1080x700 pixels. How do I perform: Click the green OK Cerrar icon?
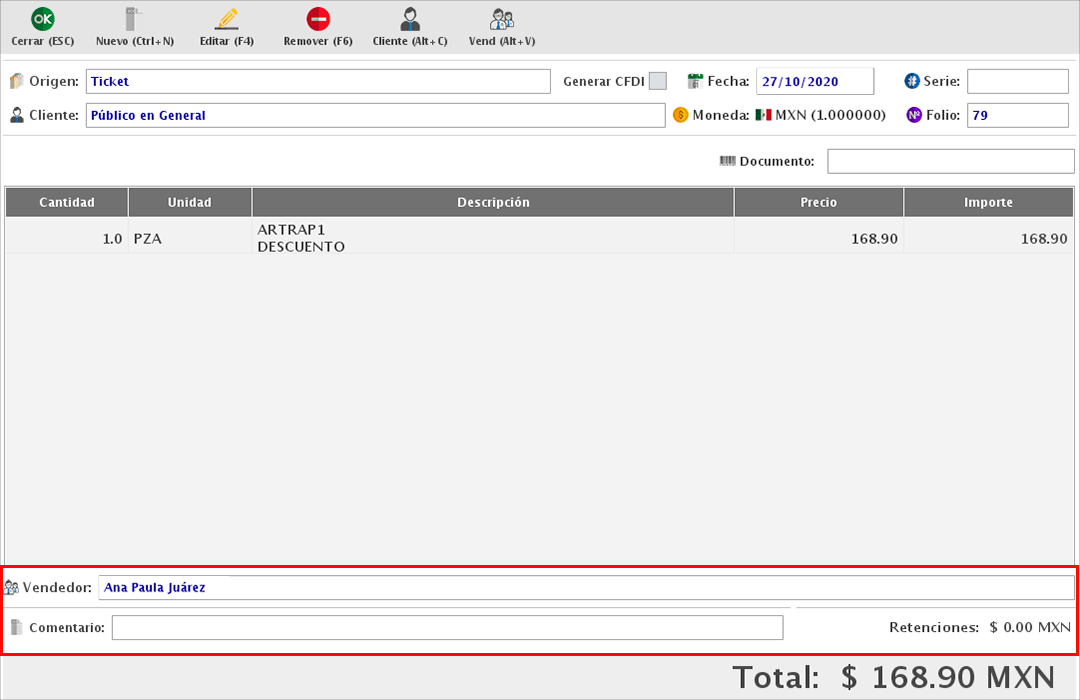[42, 20]
